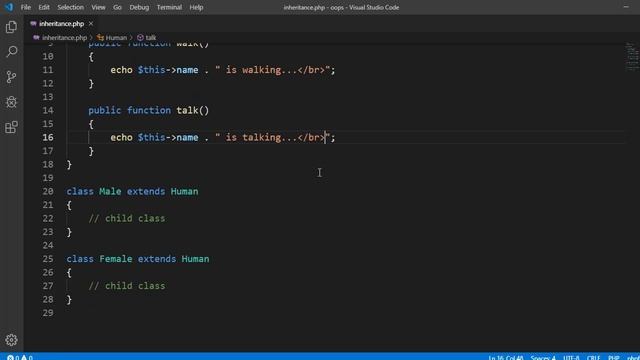Click the PHP language mode status

click(613, 357)
